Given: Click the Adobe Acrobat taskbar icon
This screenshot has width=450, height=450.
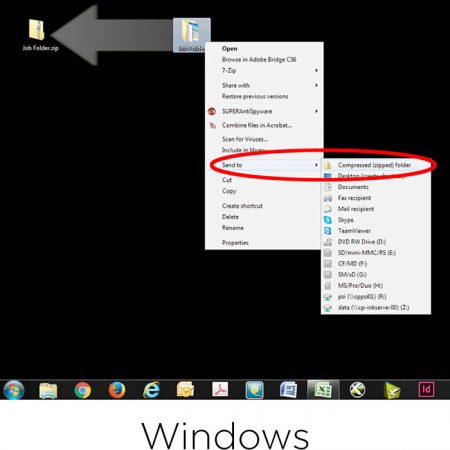Looking at the screenshot, I should 220,389.
